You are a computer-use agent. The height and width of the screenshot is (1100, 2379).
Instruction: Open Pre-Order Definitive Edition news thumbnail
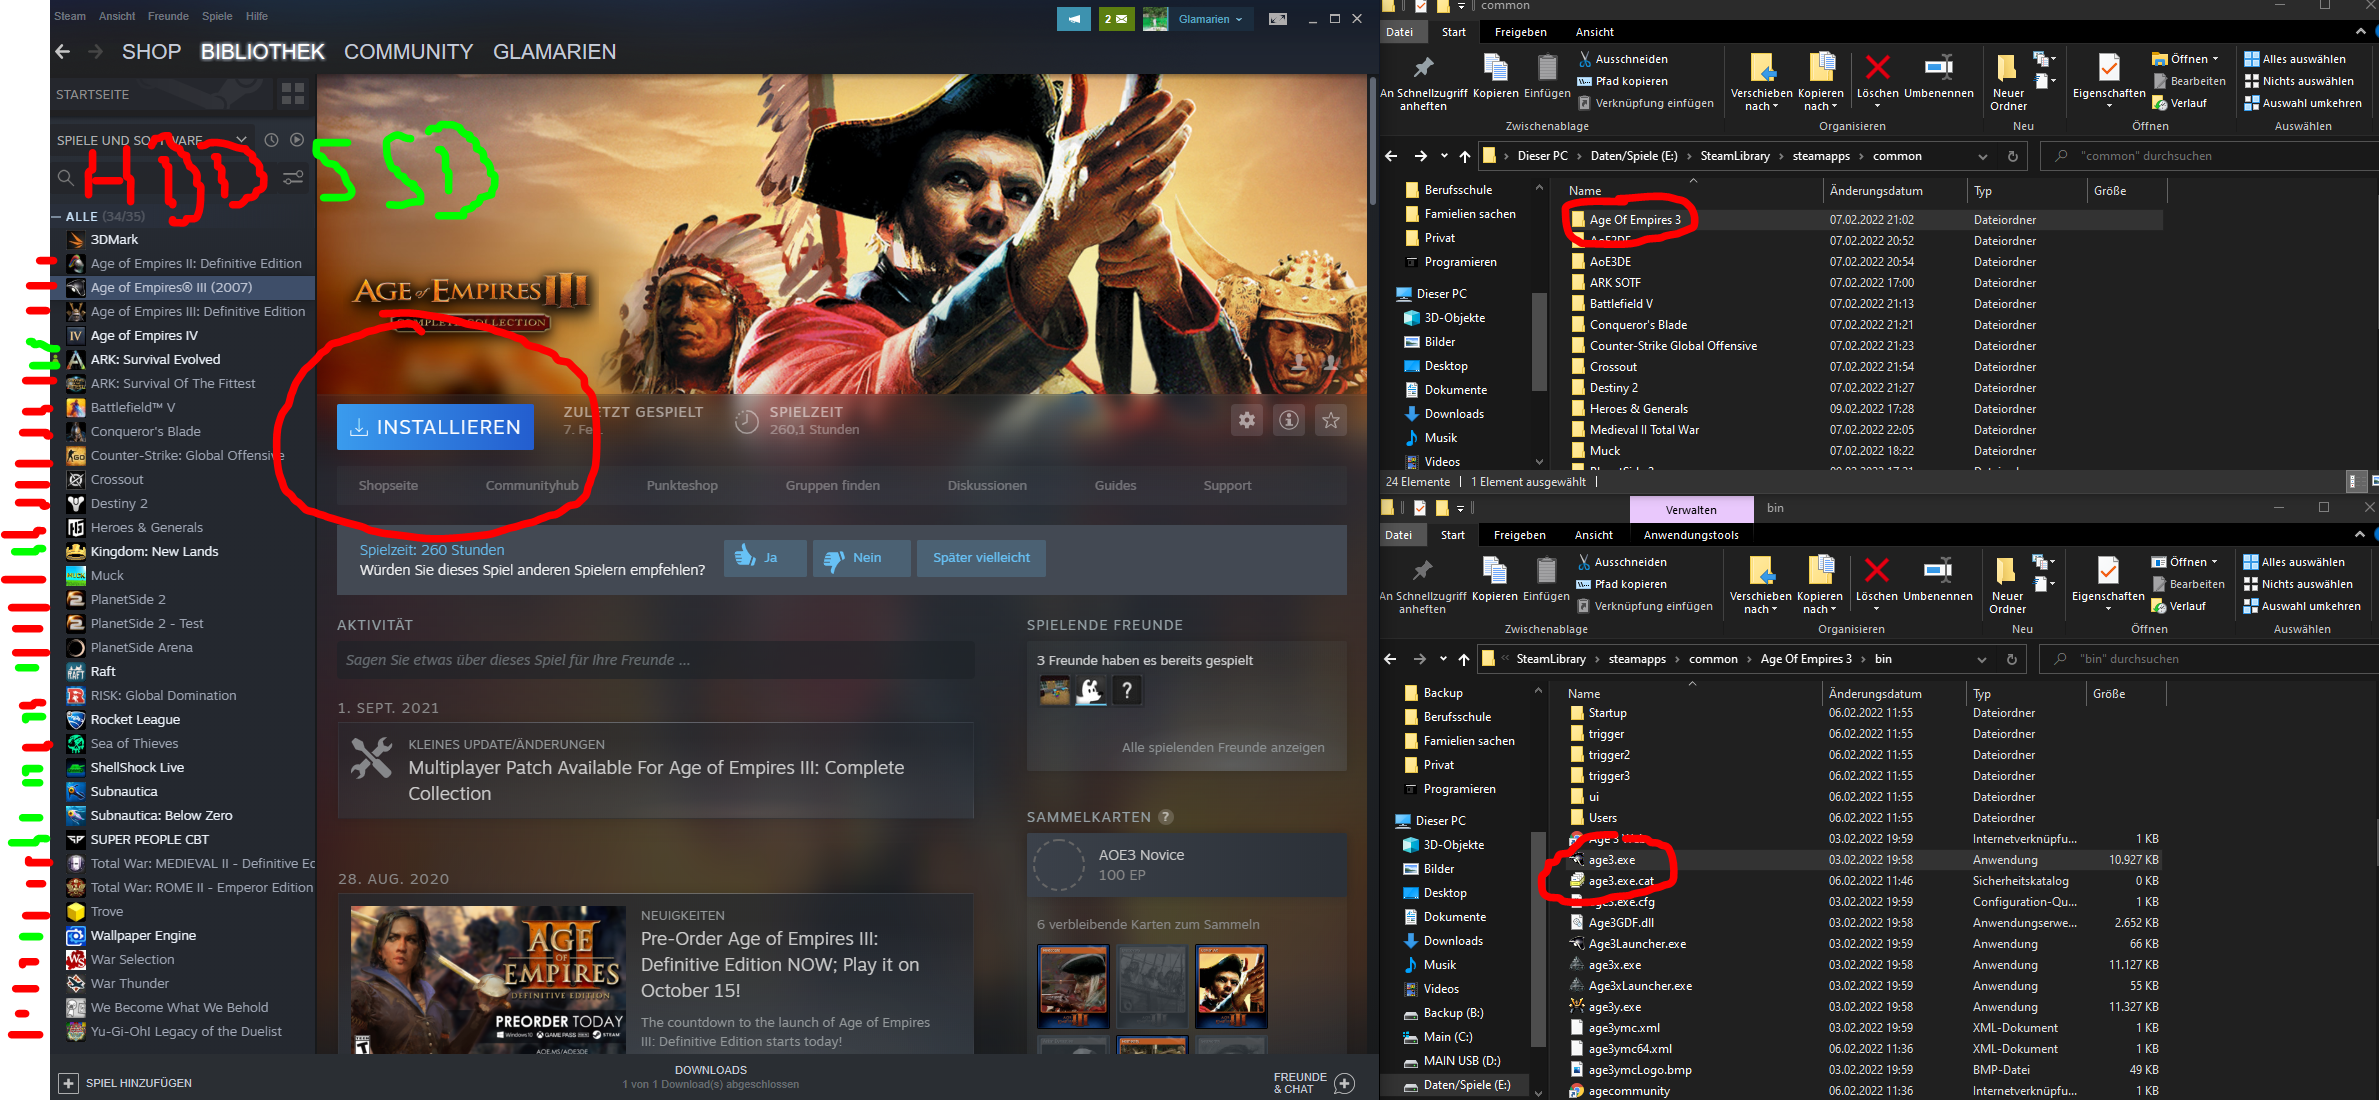489,981
